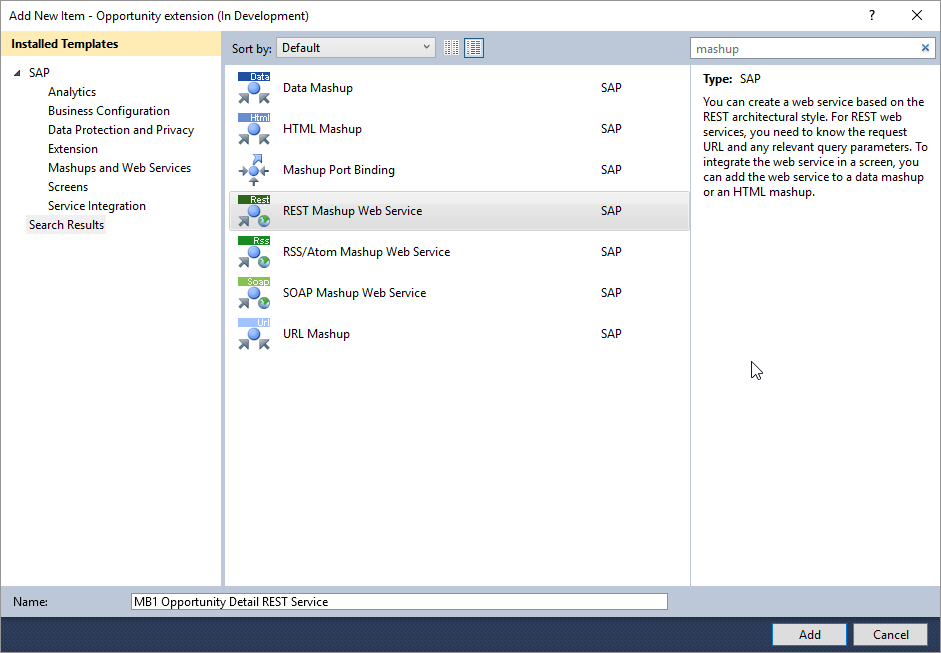This screenshot has height=653, width=941.
Task: Select Mashups and Web Services category
Action: pos(119,168)
